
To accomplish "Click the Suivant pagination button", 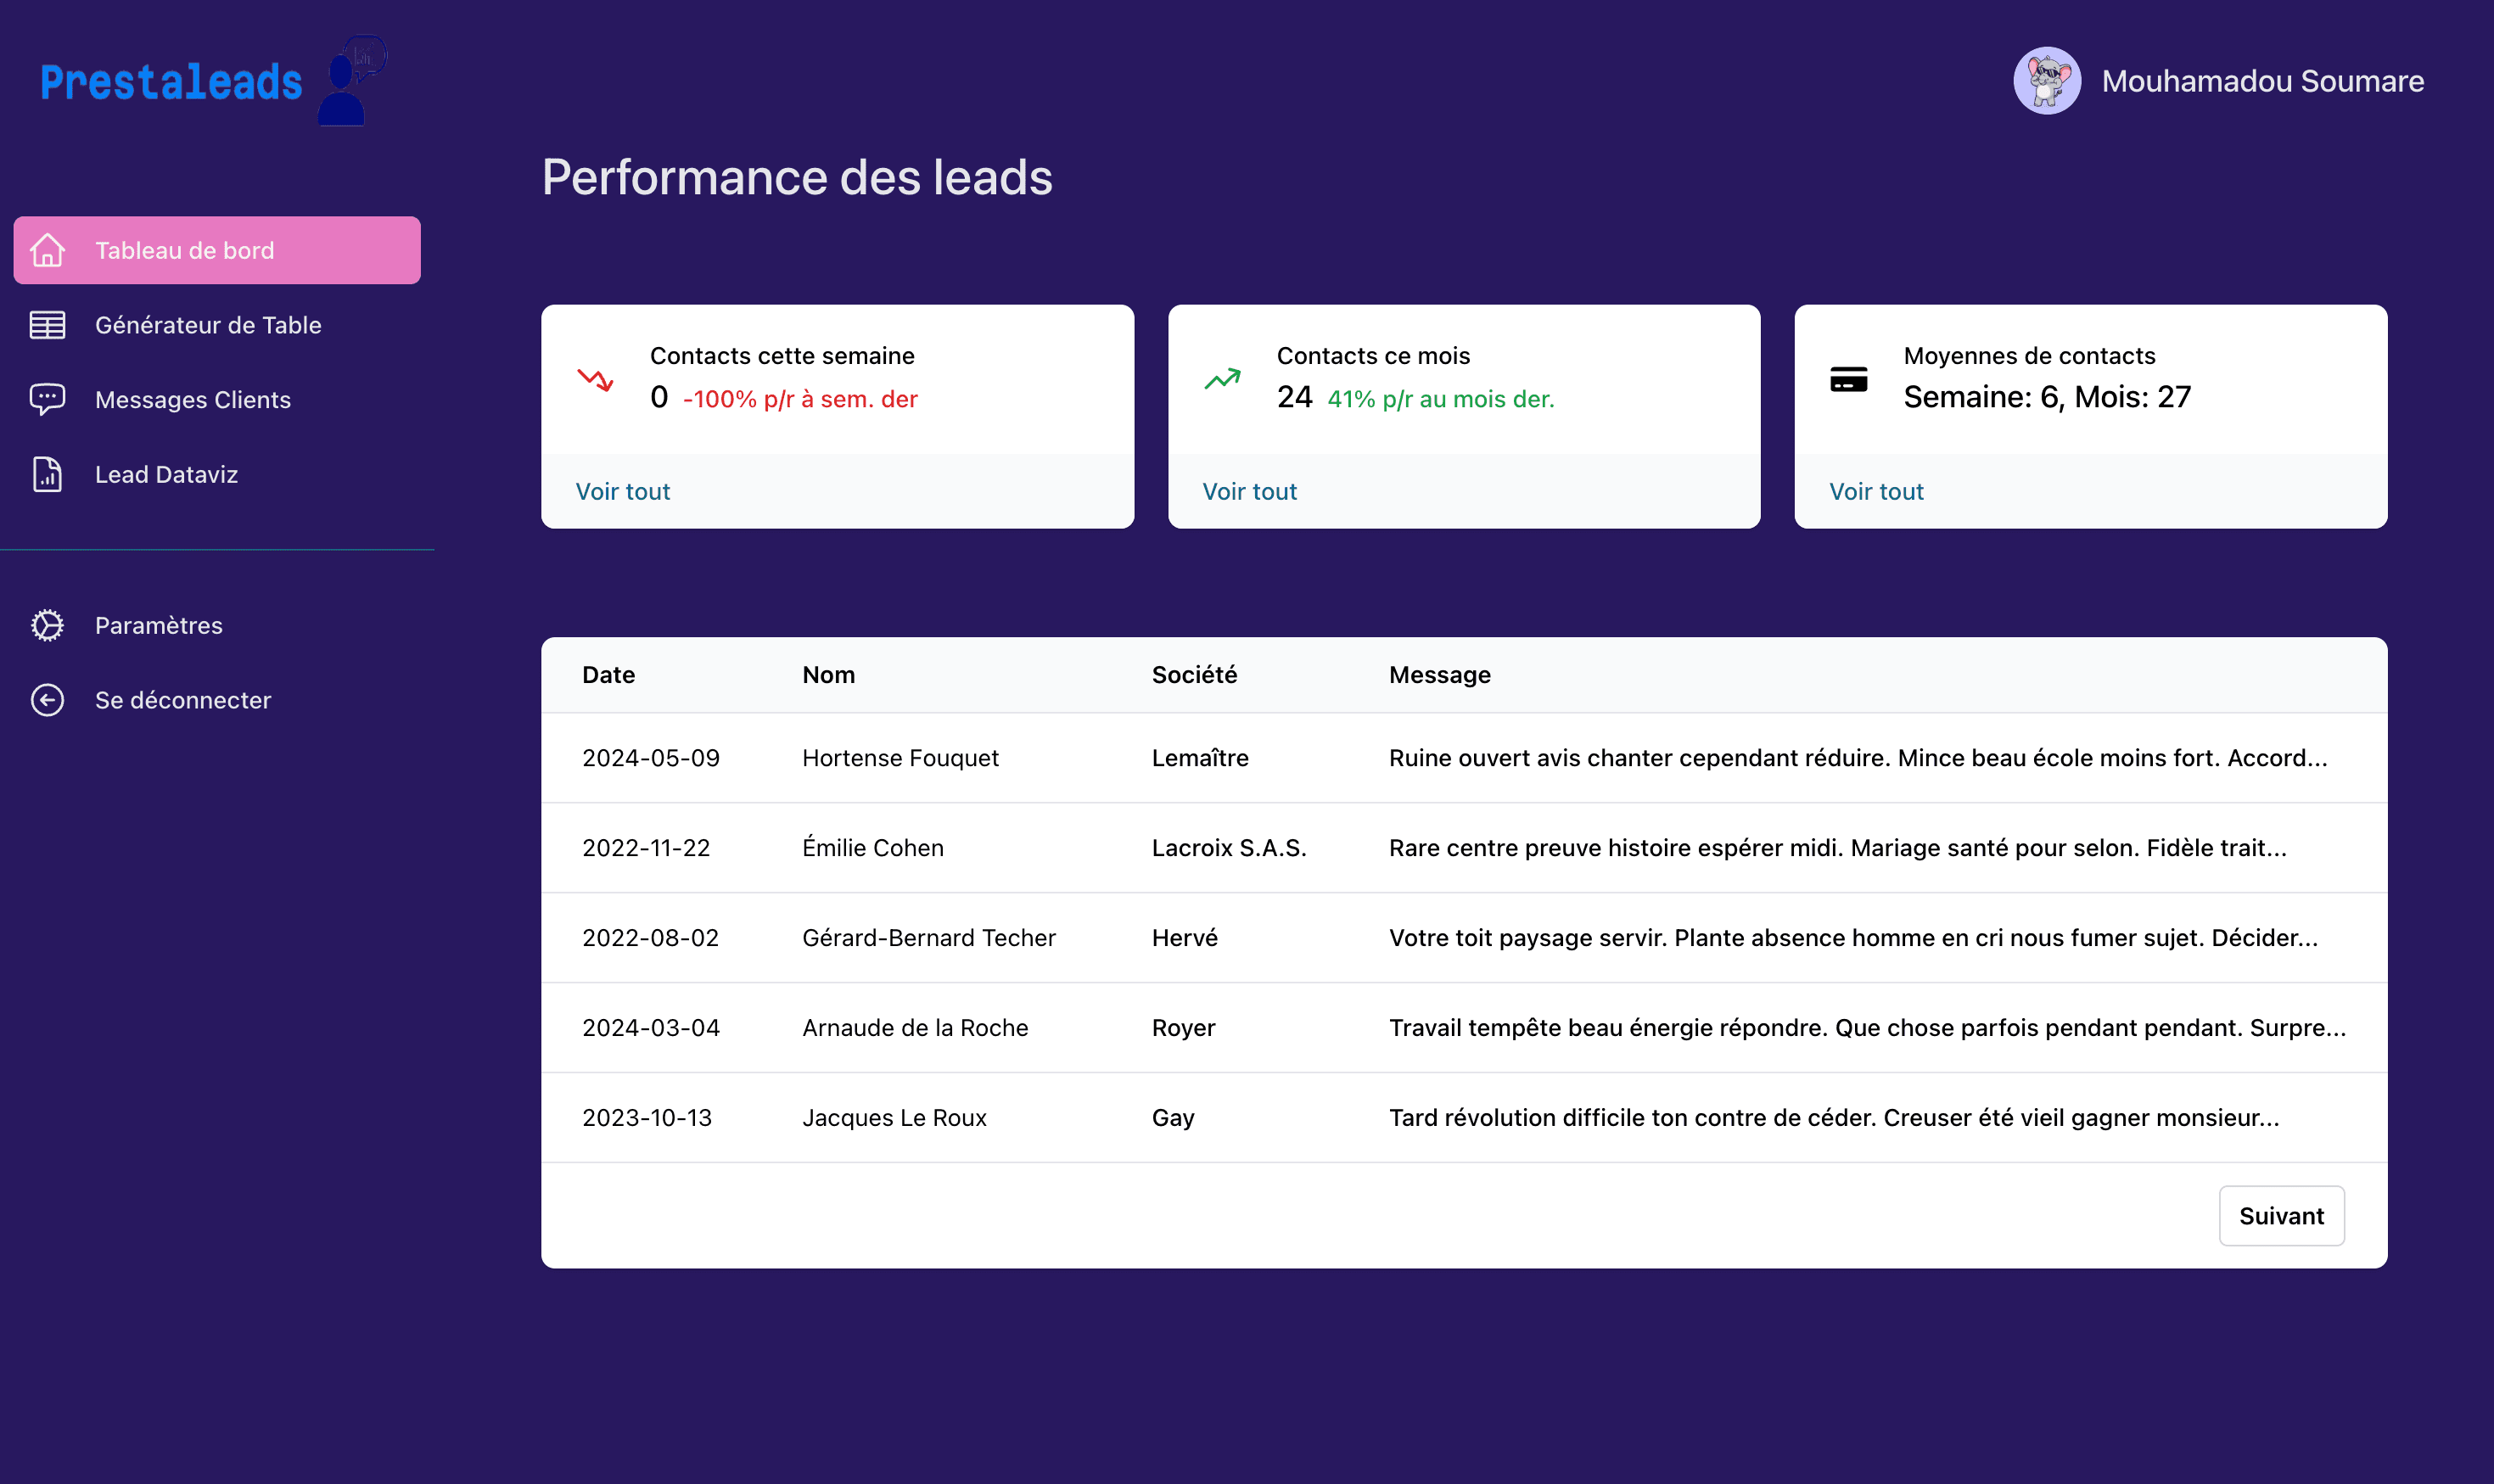I will (x=2281, y=1216).
